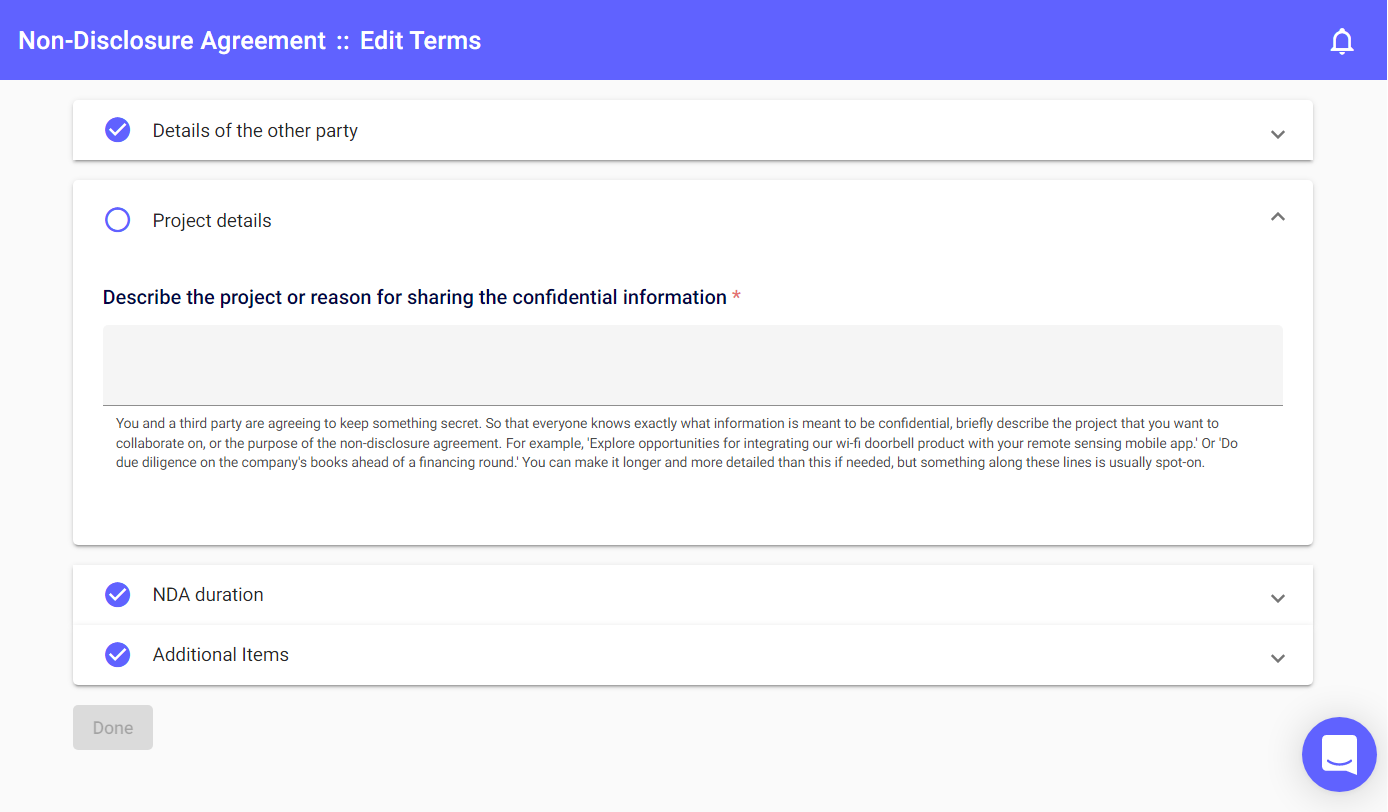The image size is (1388, 812).
Task: Click the checkmark beside Details of the other party
Action: [118, 130]
